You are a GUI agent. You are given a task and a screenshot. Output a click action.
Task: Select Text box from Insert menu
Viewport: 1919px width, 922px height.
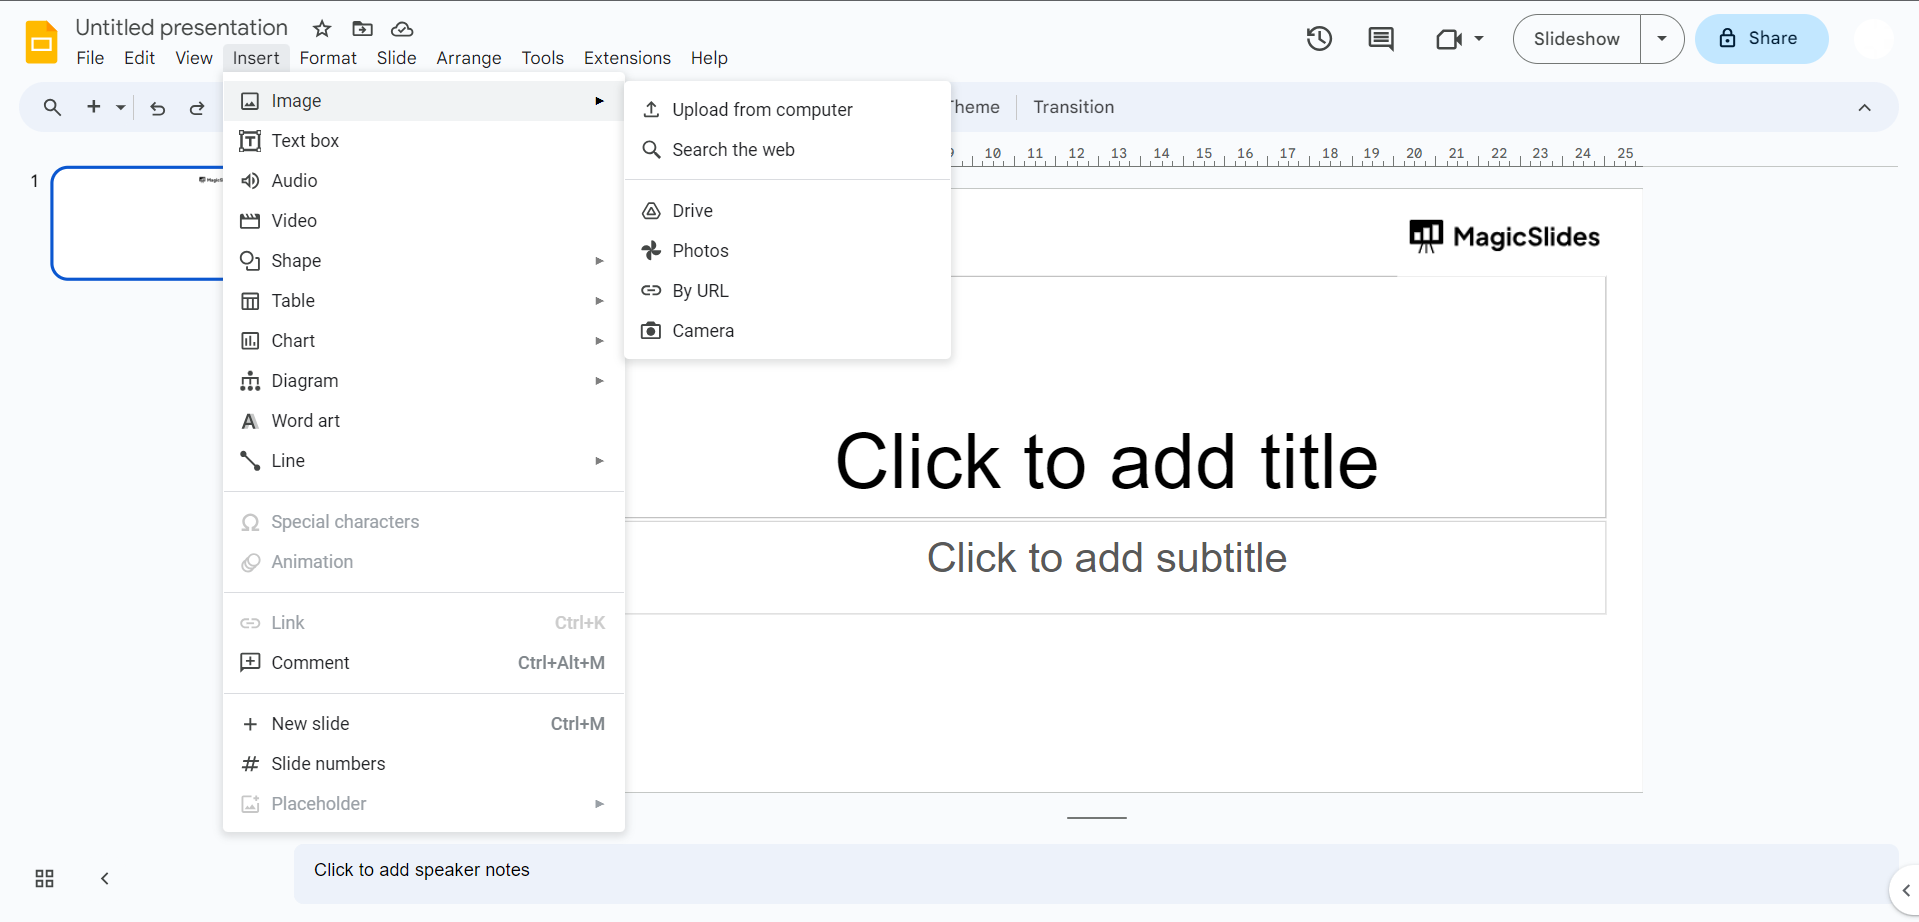(x=305, y=141)
